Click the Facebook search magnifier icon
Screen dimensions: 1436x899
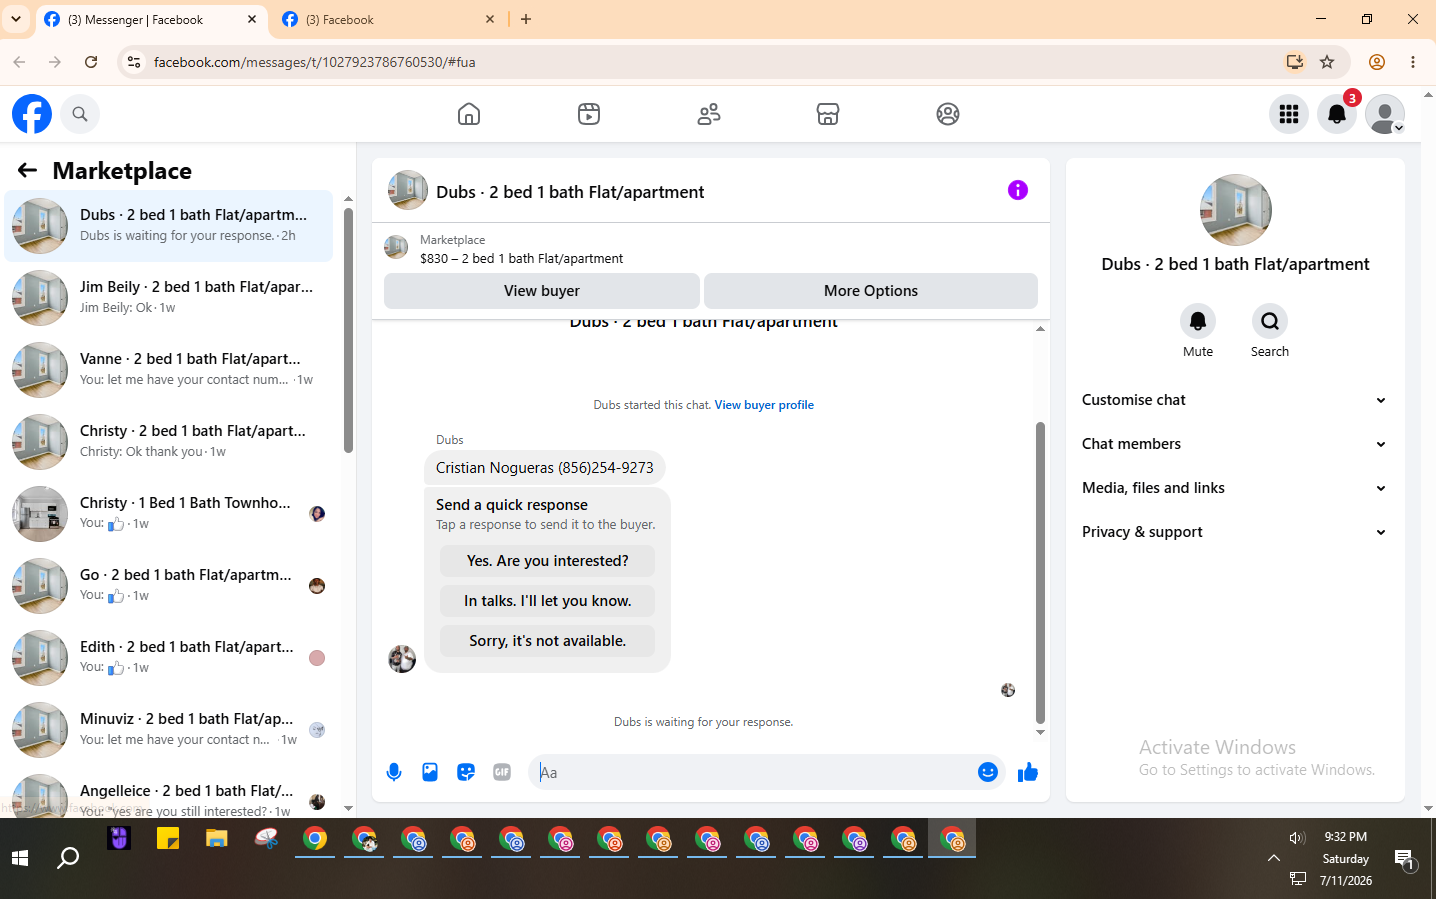pos(80,114)
